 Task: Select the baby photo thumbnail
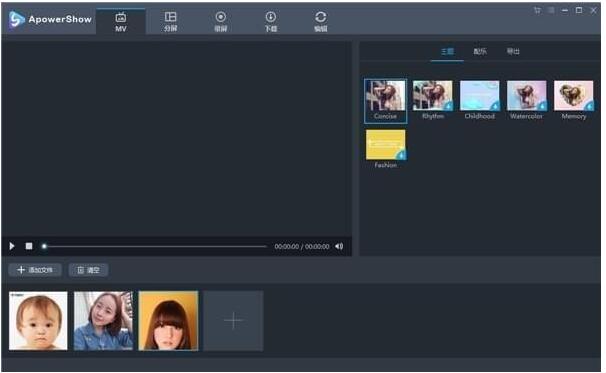(38, 321)
